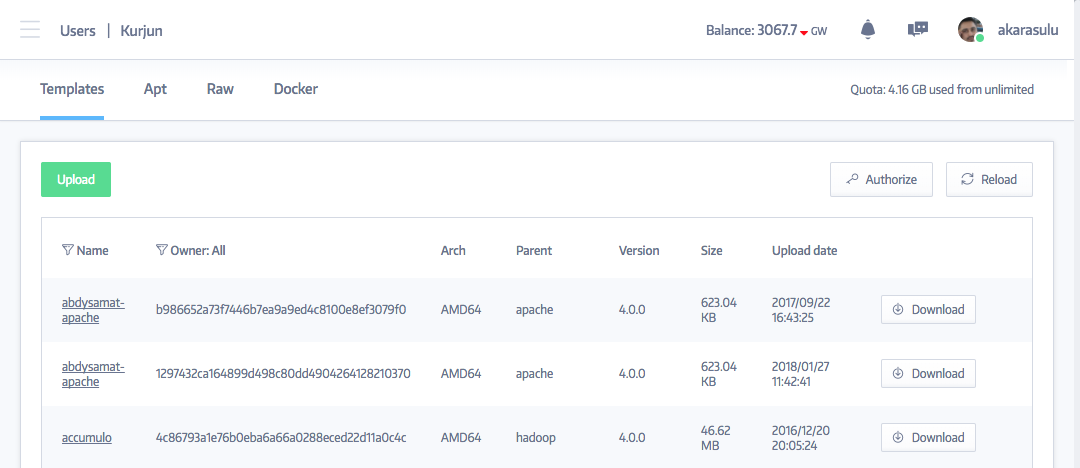
Task: Switch to the Apt tab
Action: [155, 90]
